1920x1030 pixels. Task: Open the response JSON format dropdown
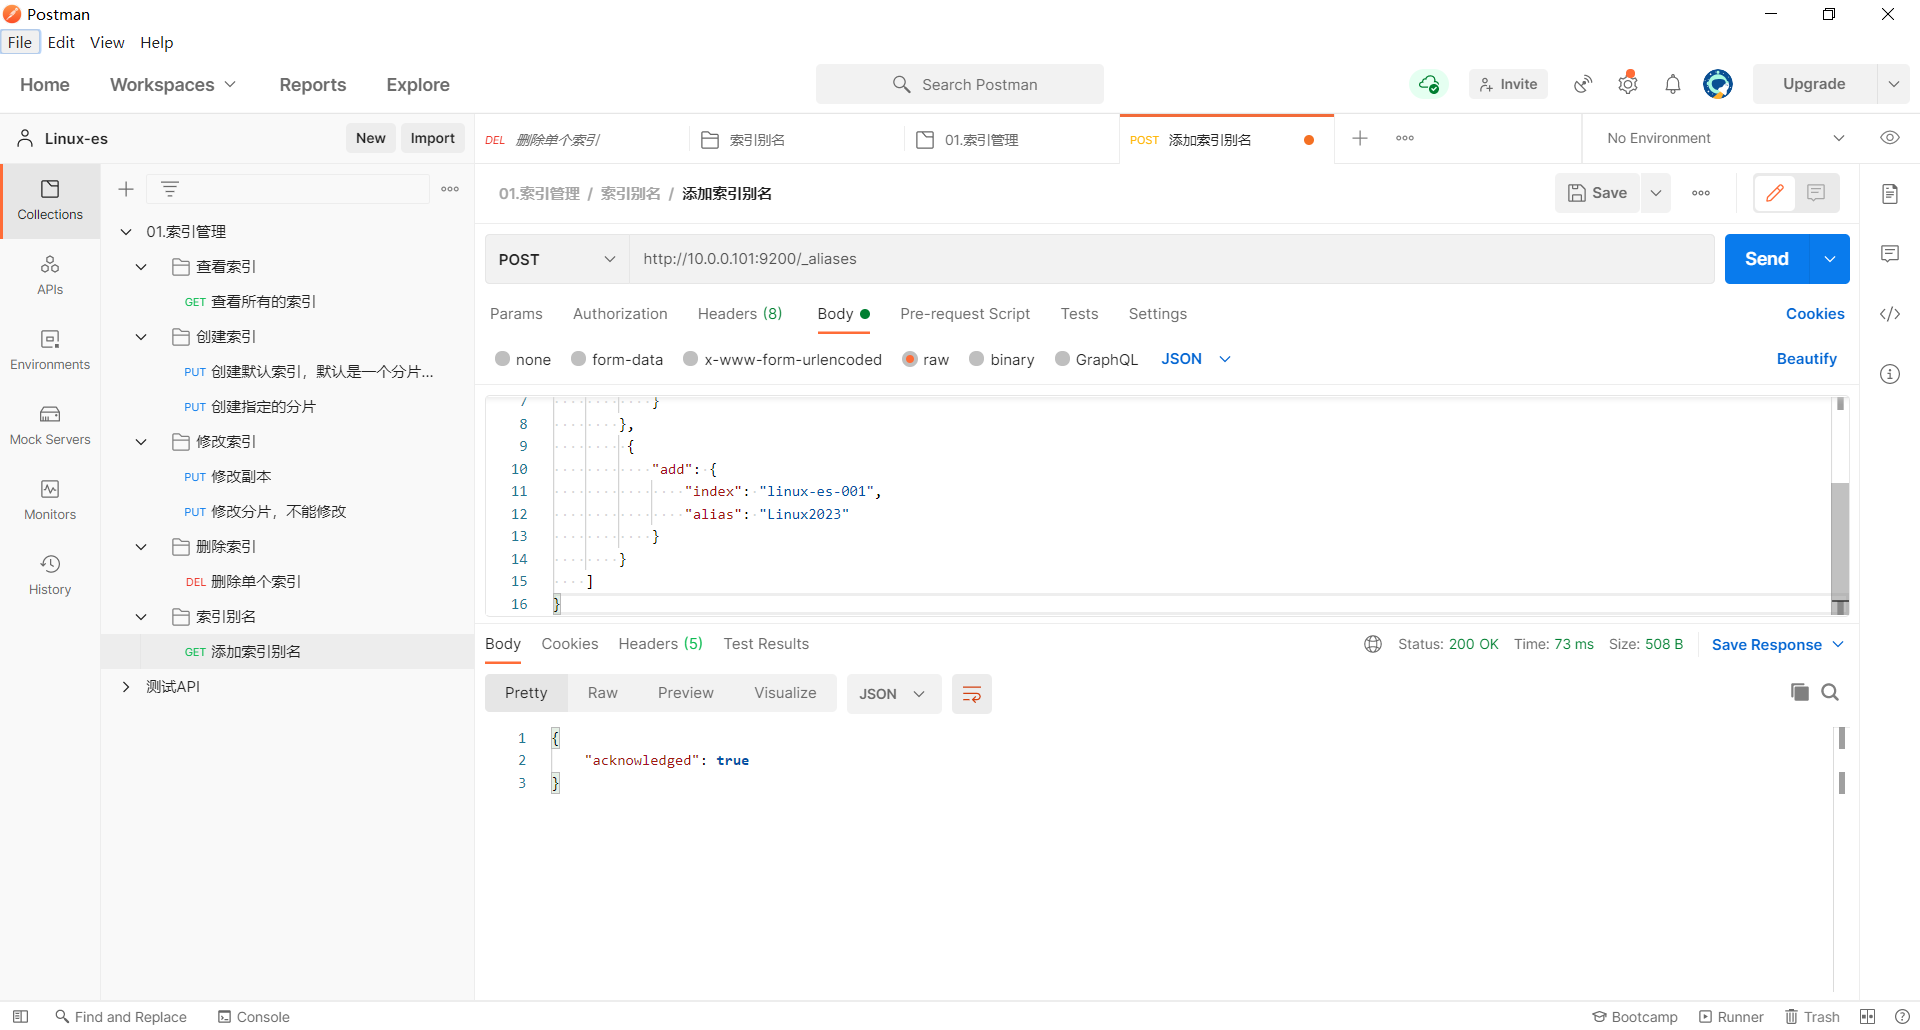click(893, 694)
